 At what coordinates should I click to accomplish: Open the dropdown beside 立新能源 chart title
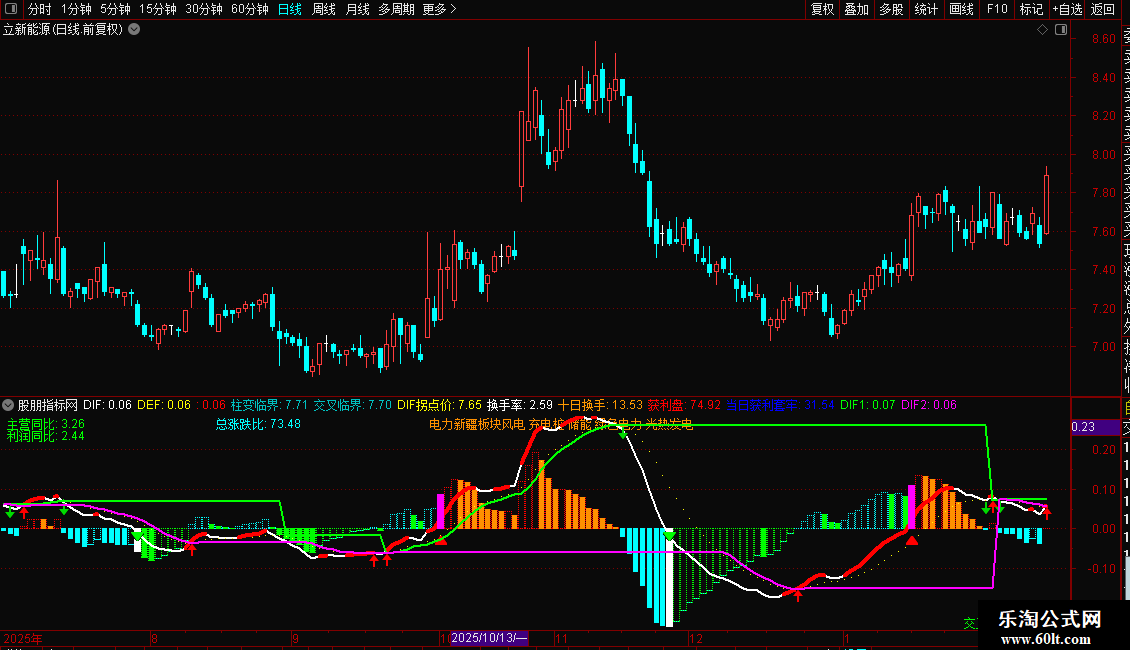tap(134, 30)
